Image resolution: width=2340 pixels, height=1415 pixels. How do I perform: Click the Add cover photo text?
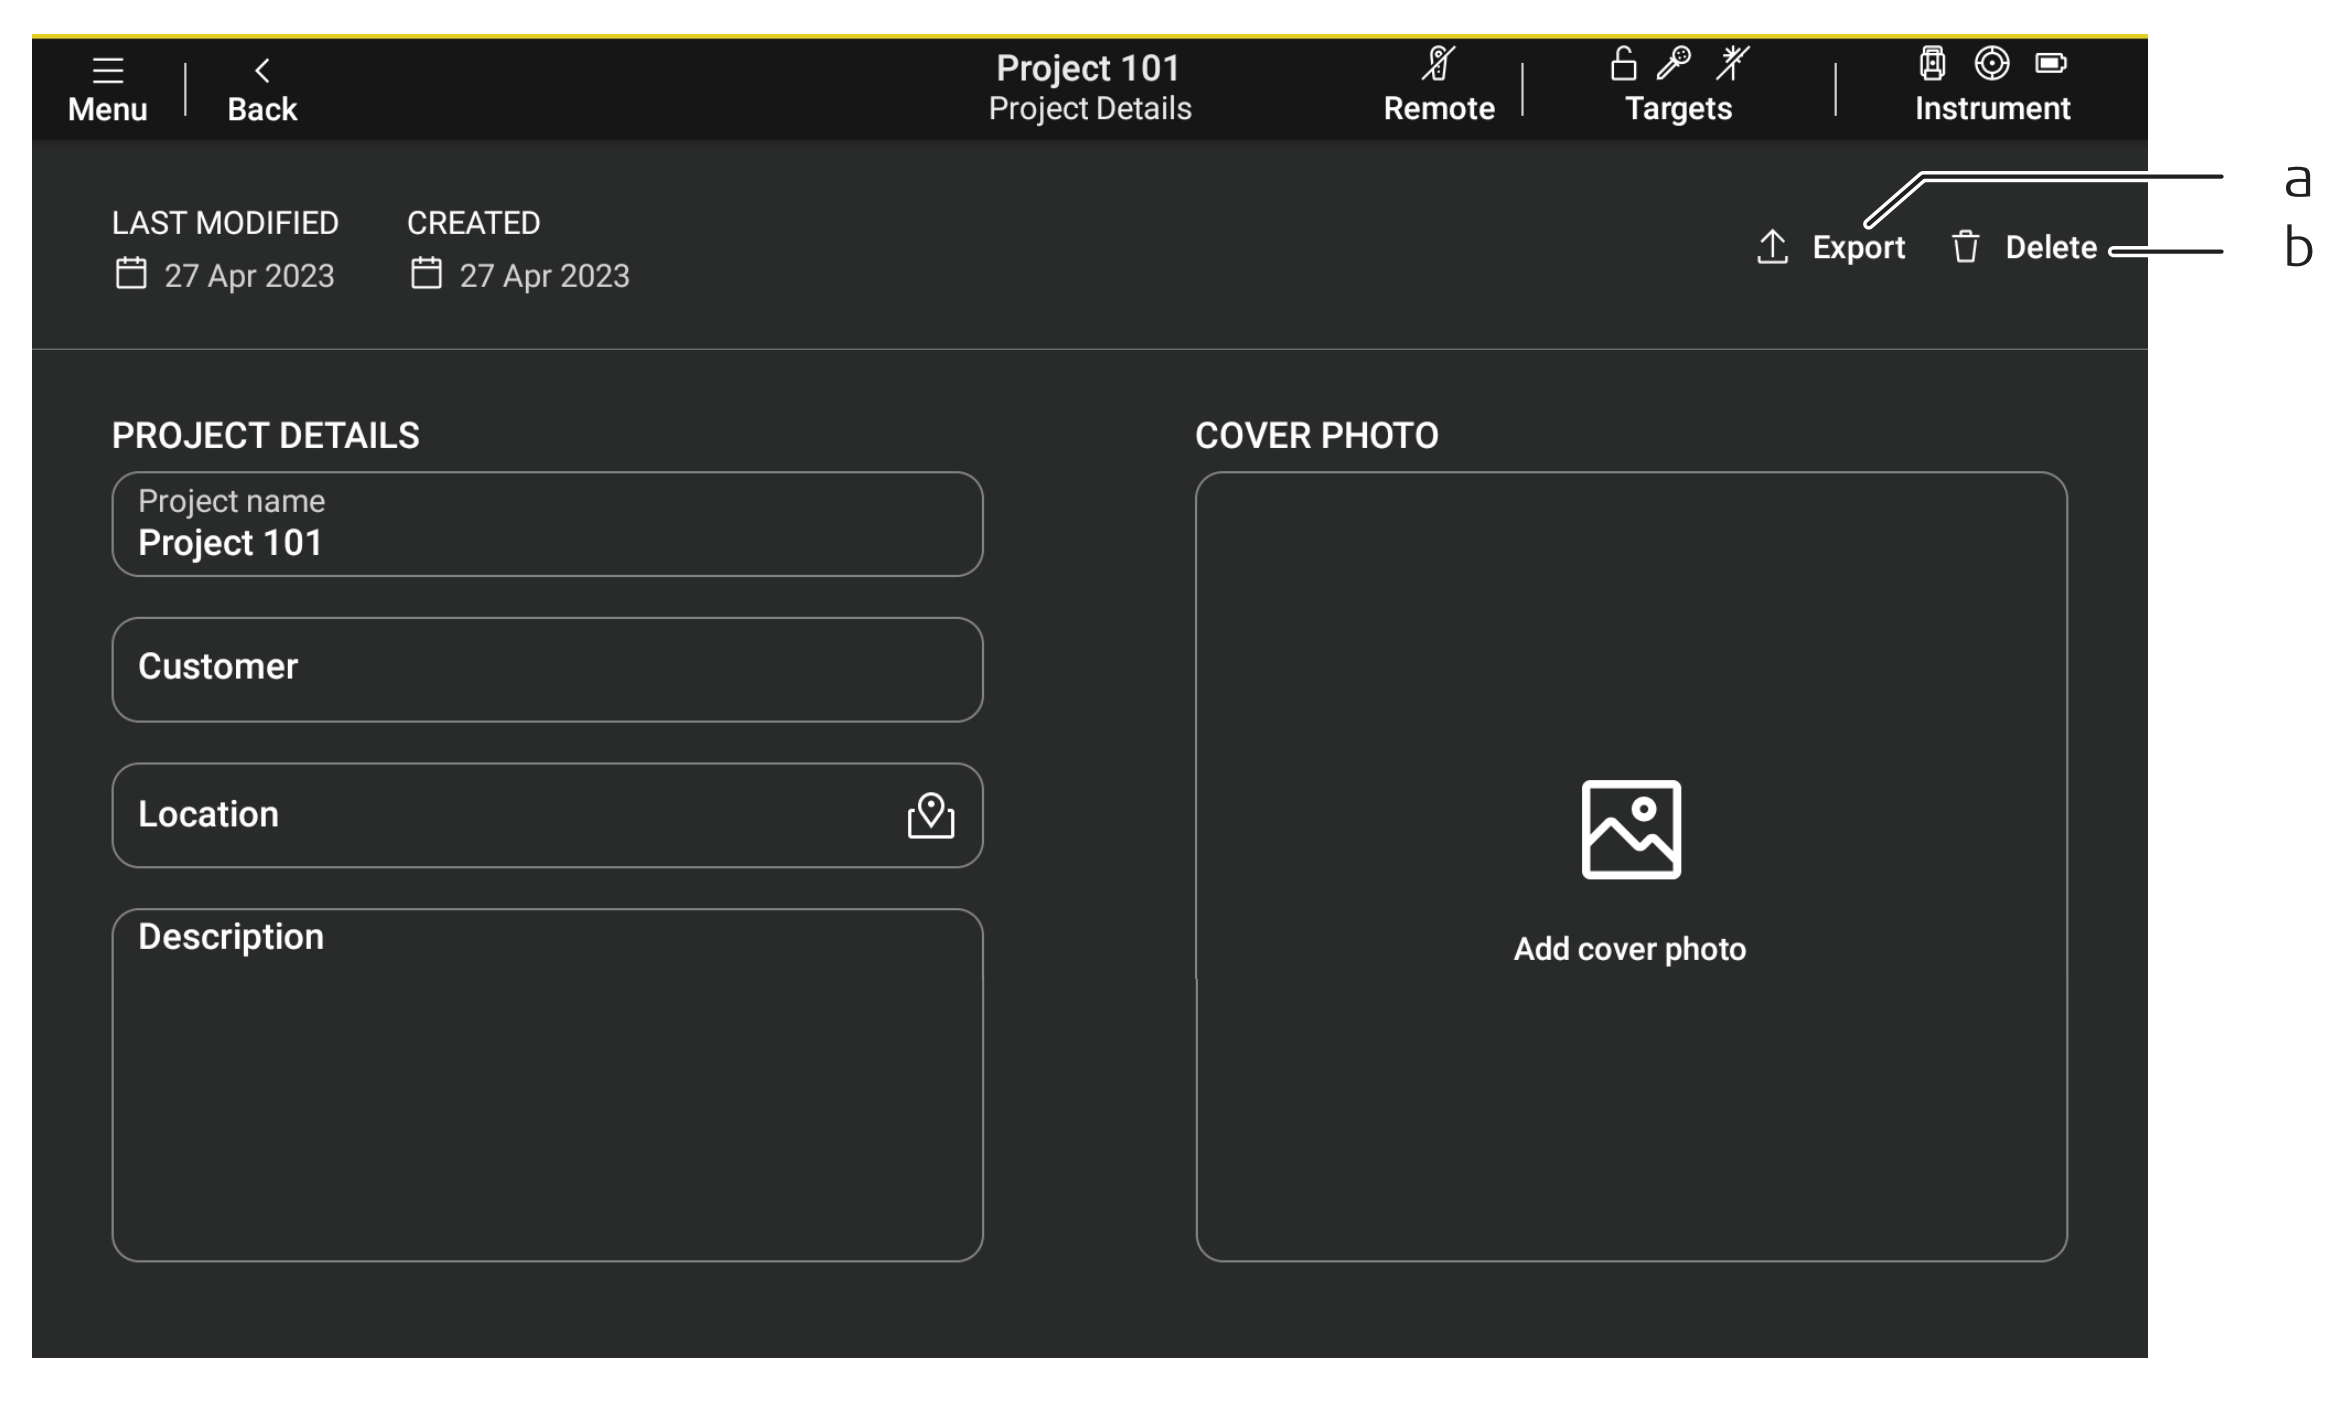(x=1630, y=949)
